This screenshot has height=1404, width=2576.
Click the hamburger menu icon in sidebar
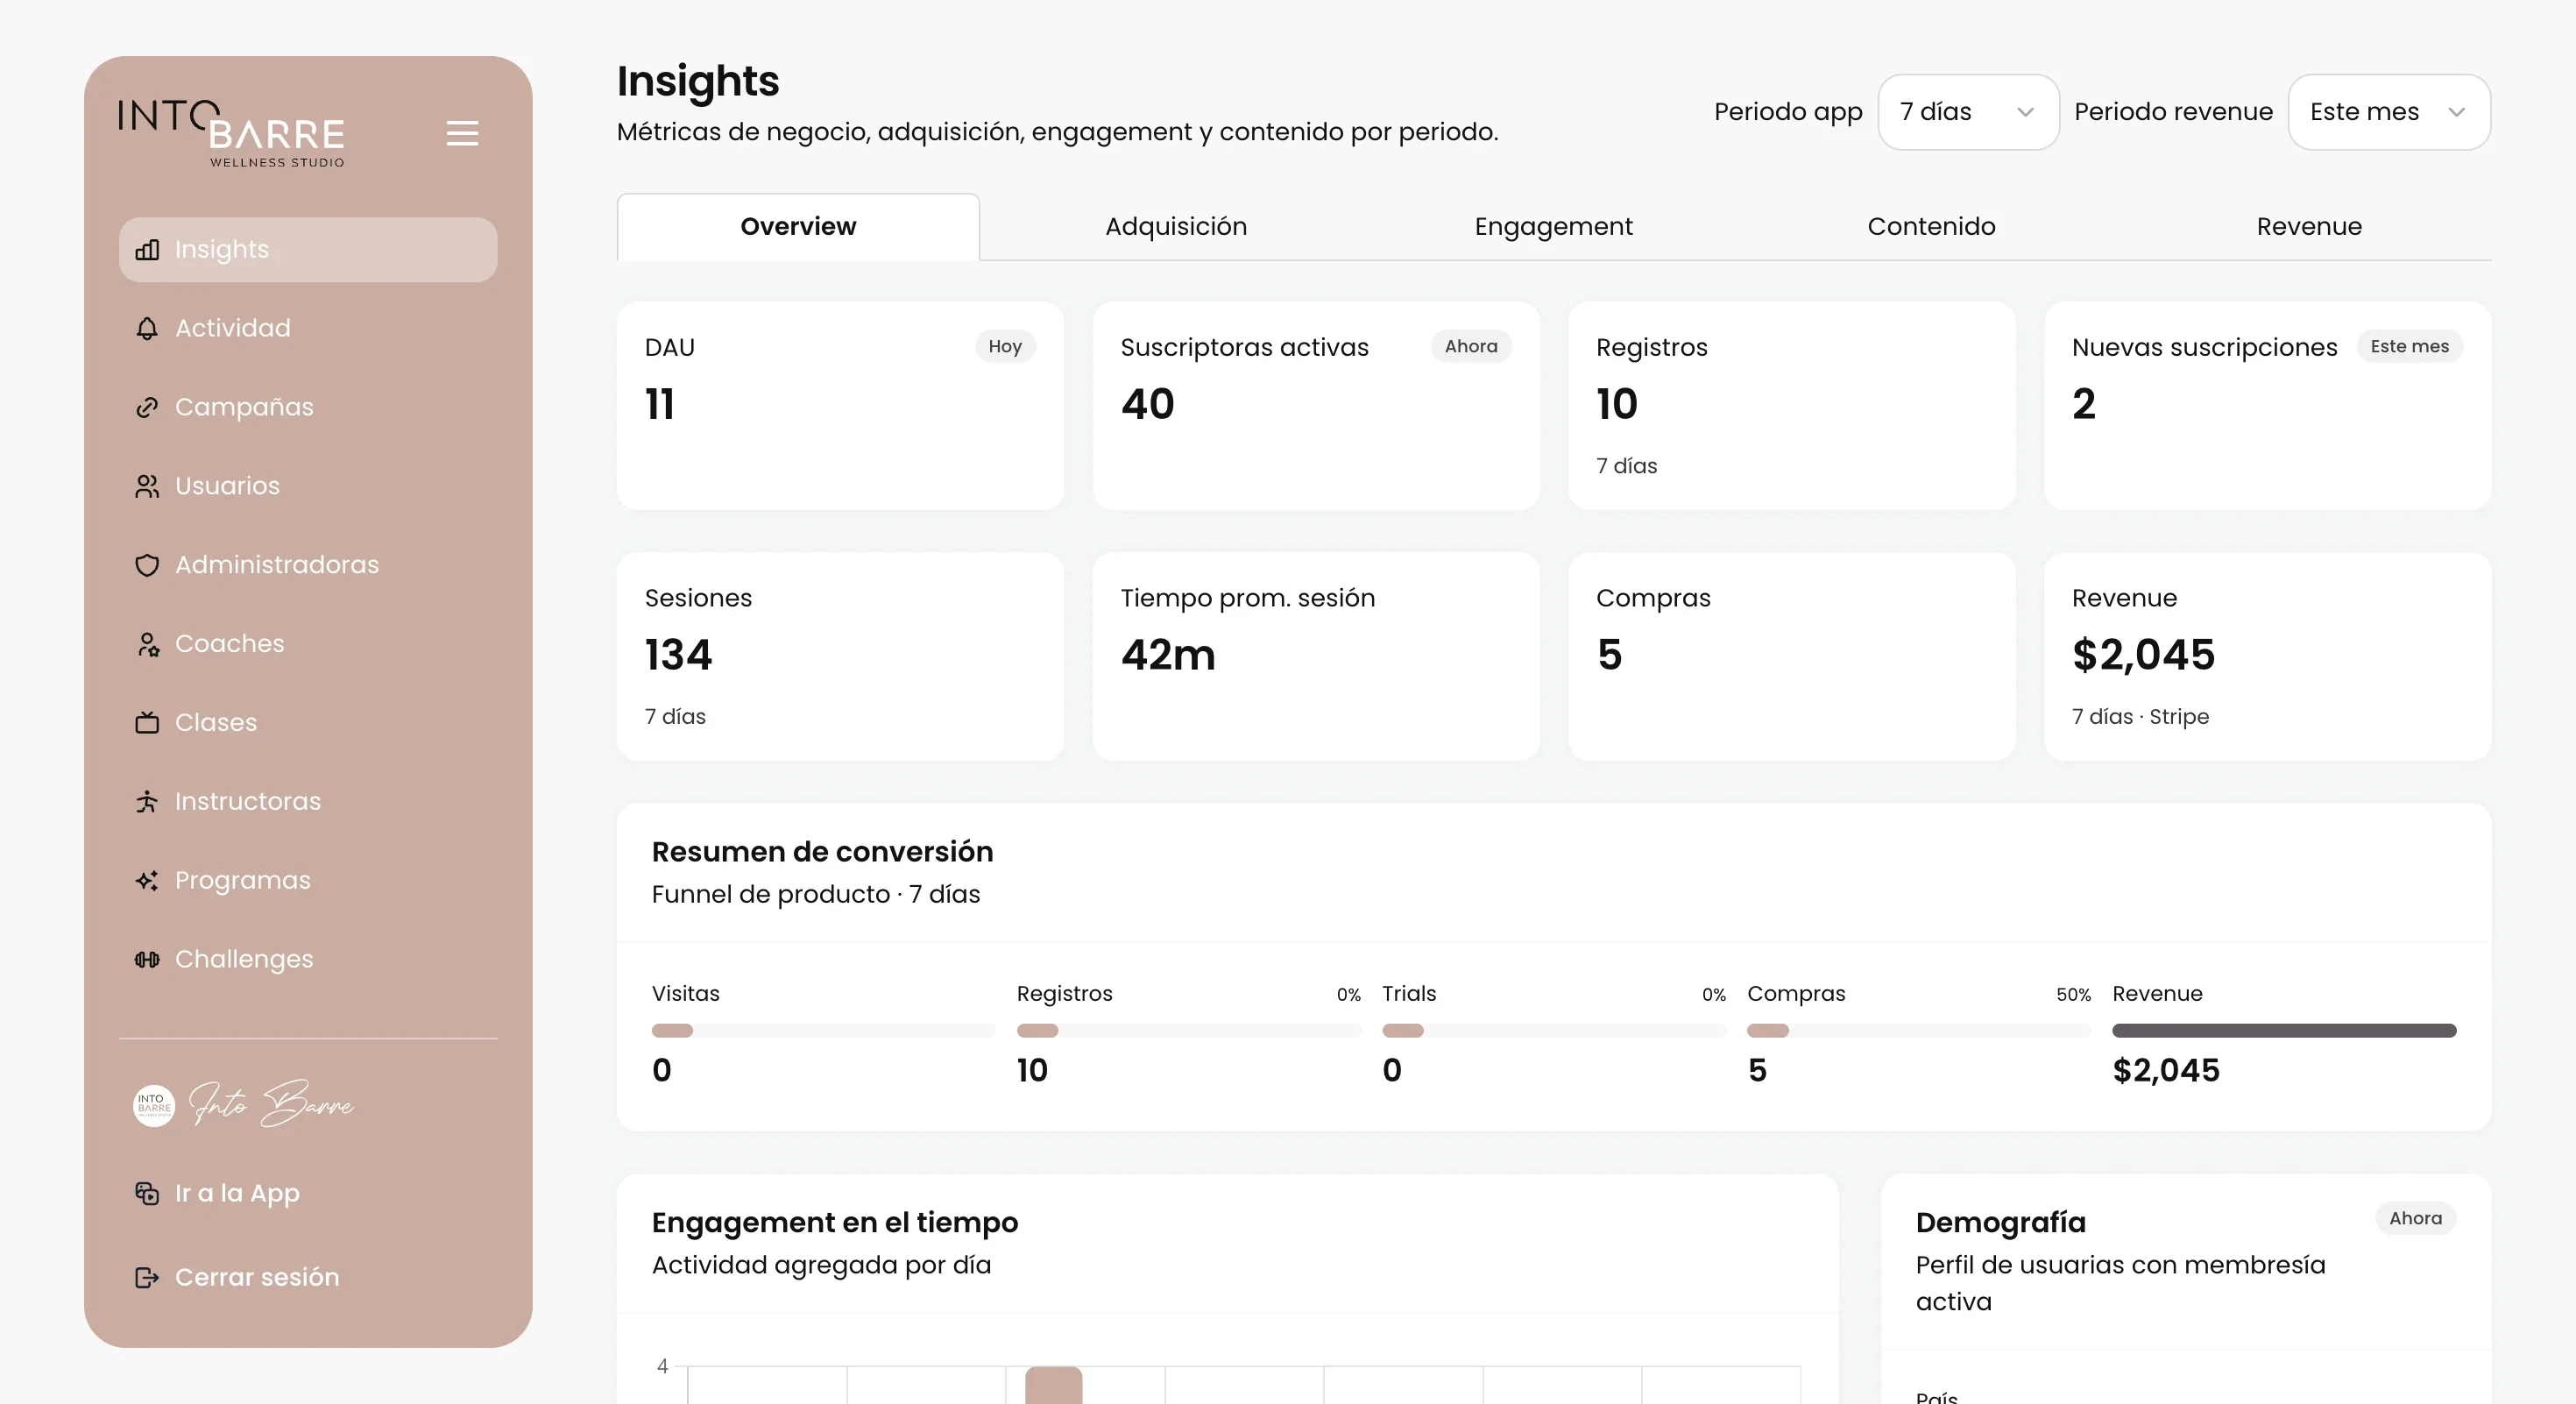(462, 133)
